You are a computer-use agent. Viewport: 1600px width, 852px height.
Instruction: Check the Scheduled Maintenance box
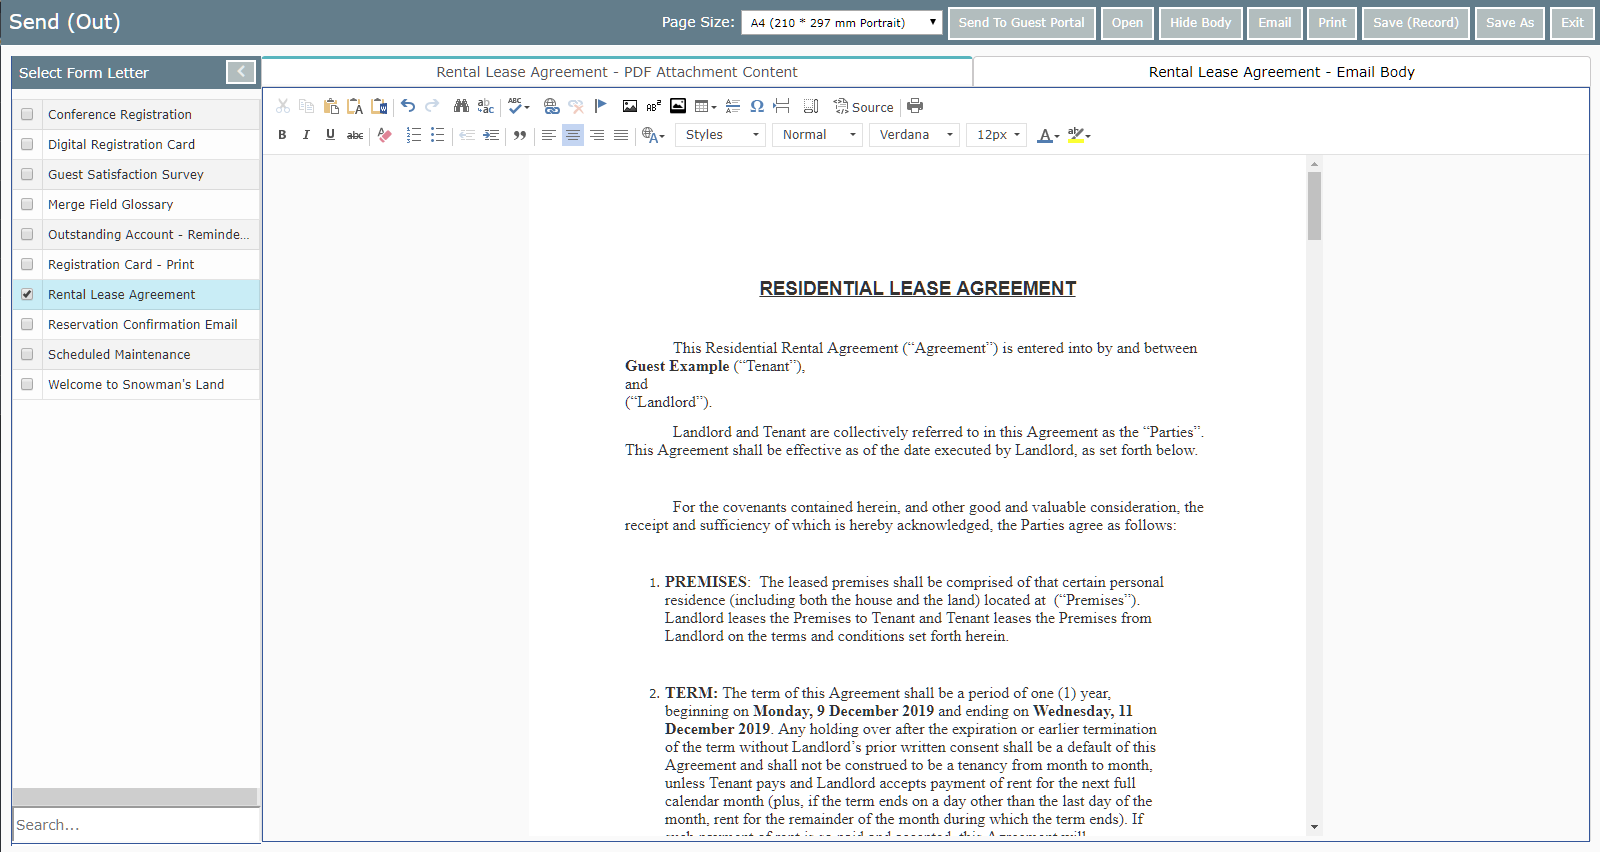pyautogui.click(x=27, y=354)
